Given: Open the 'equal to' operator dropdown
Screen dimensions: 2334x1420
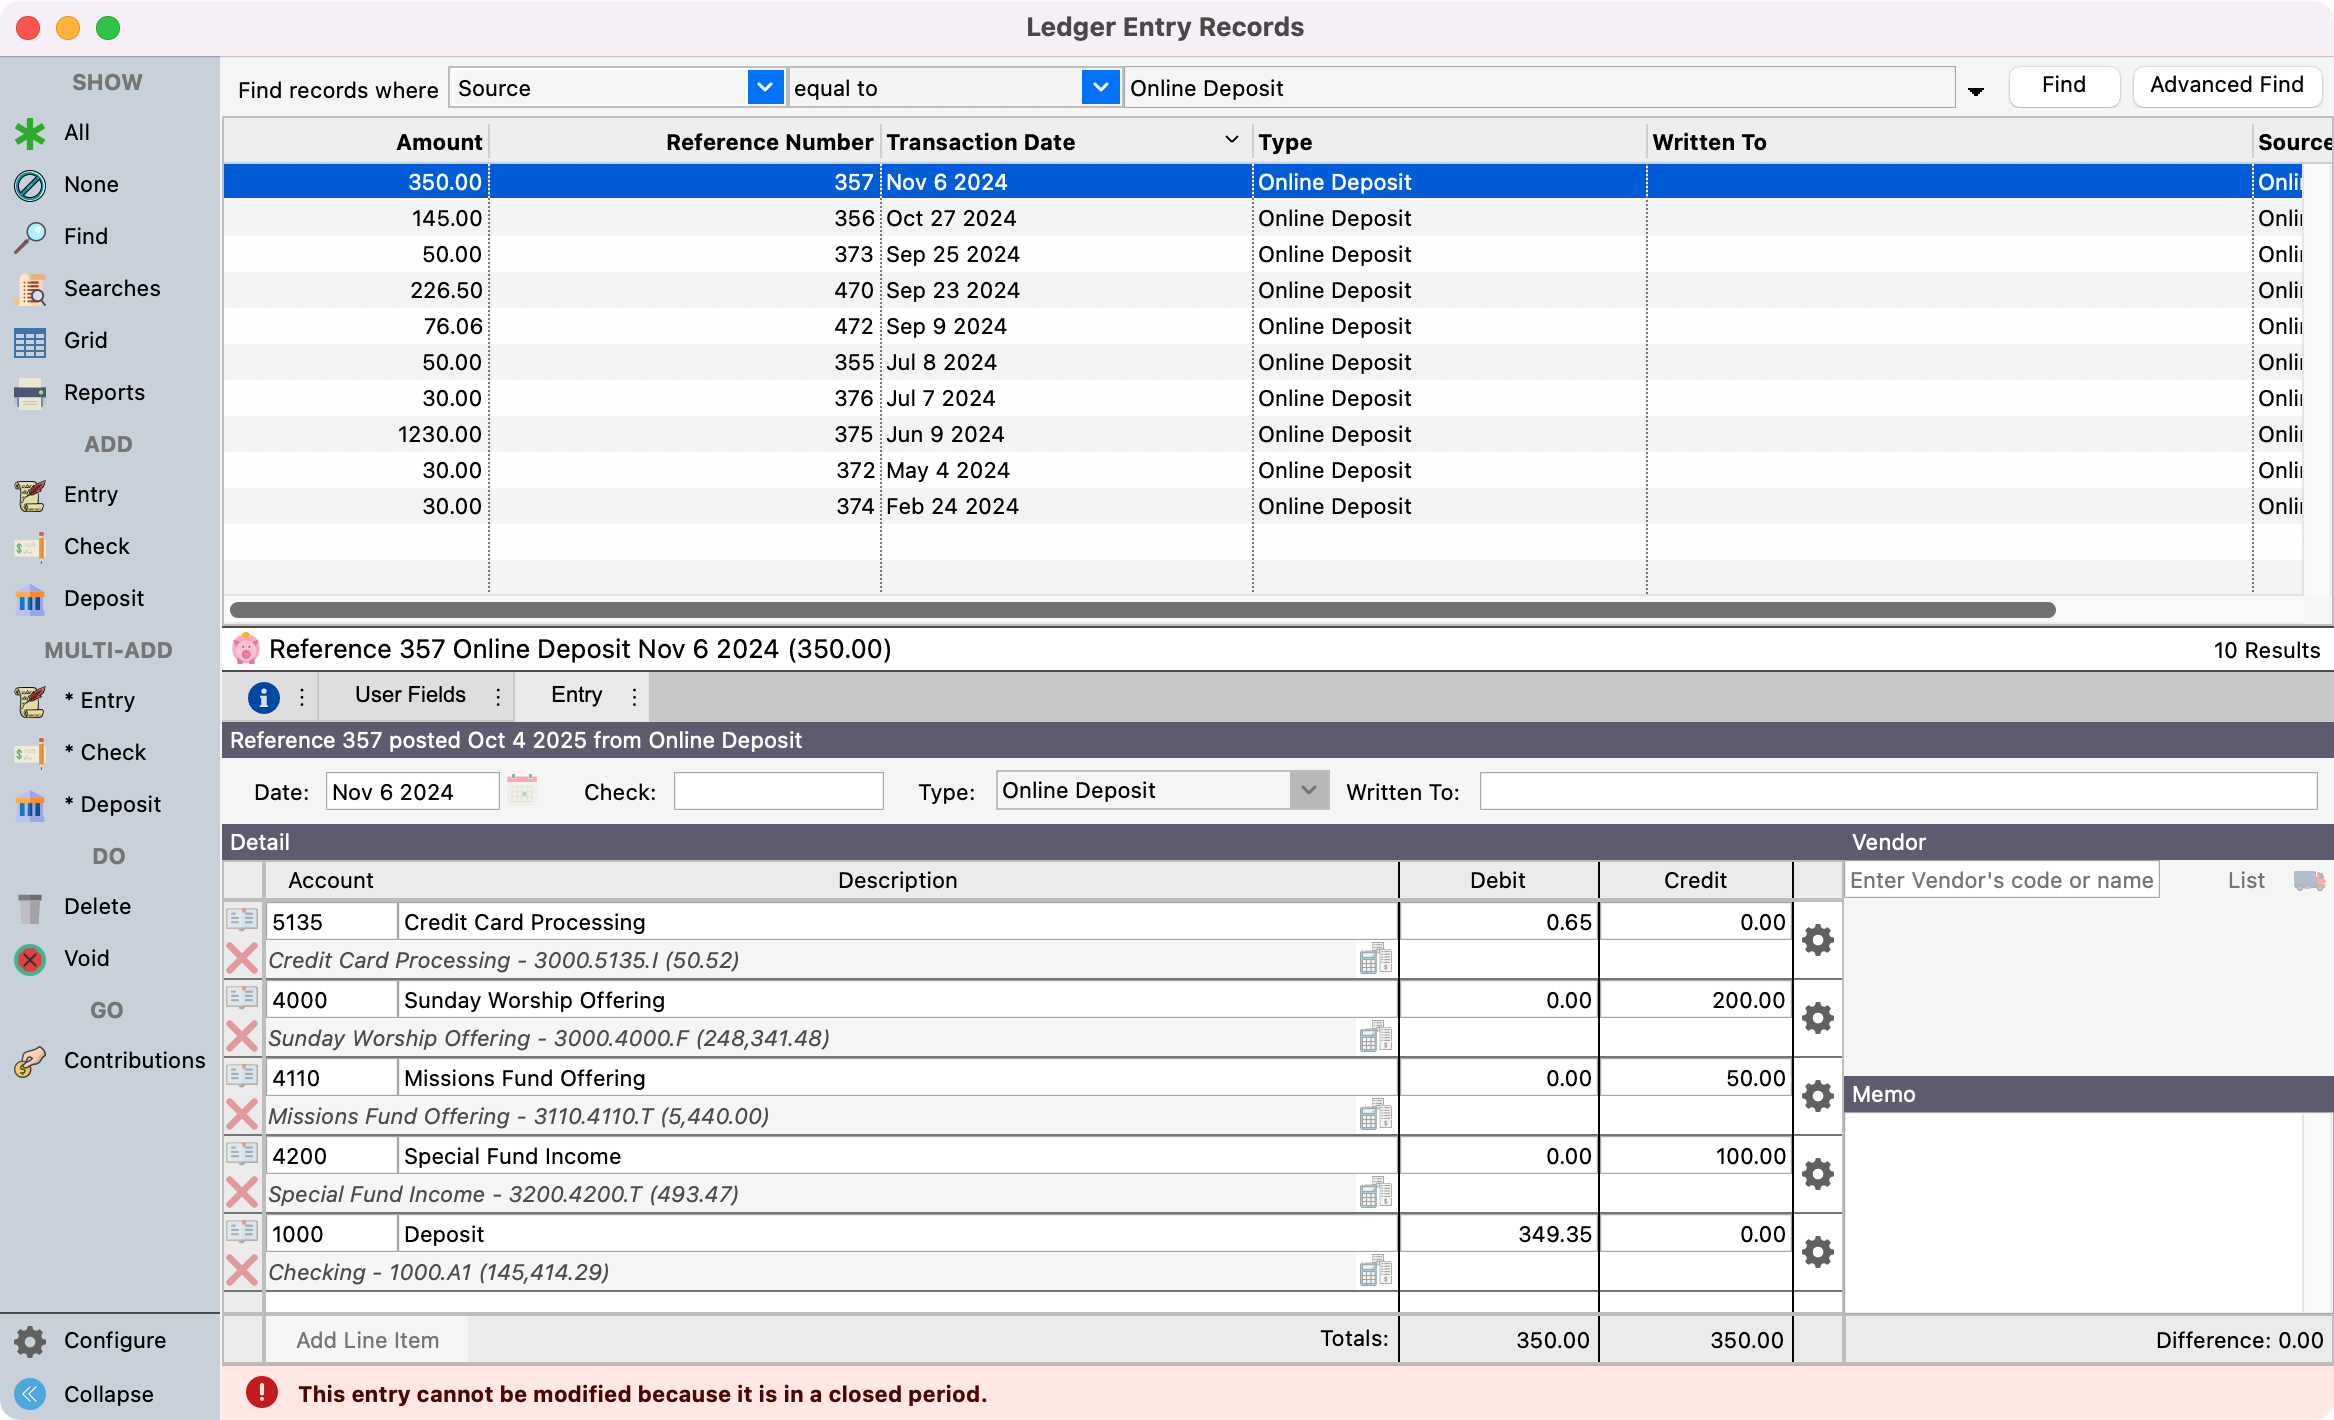Looking at the screenshot, I should pyautogui.click(x=1100, y=87).
